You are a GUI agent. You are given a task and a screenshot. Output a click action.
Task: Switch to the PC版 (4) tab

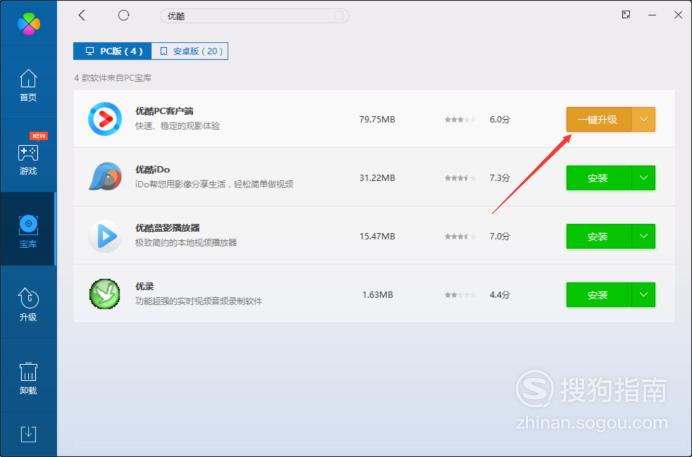point(113,51)
